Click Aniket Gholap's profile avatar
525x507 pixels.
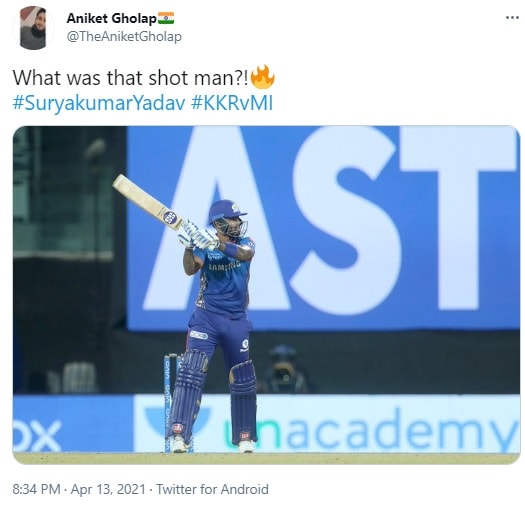(33, 28)
